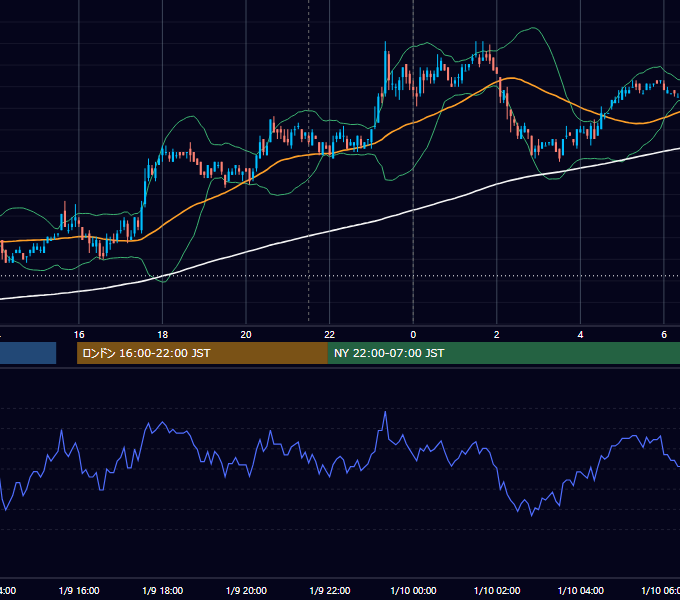Click the "4" hour label on the price chart axis
The width and height of the screenshot is (680, 600).
point(580,335)
